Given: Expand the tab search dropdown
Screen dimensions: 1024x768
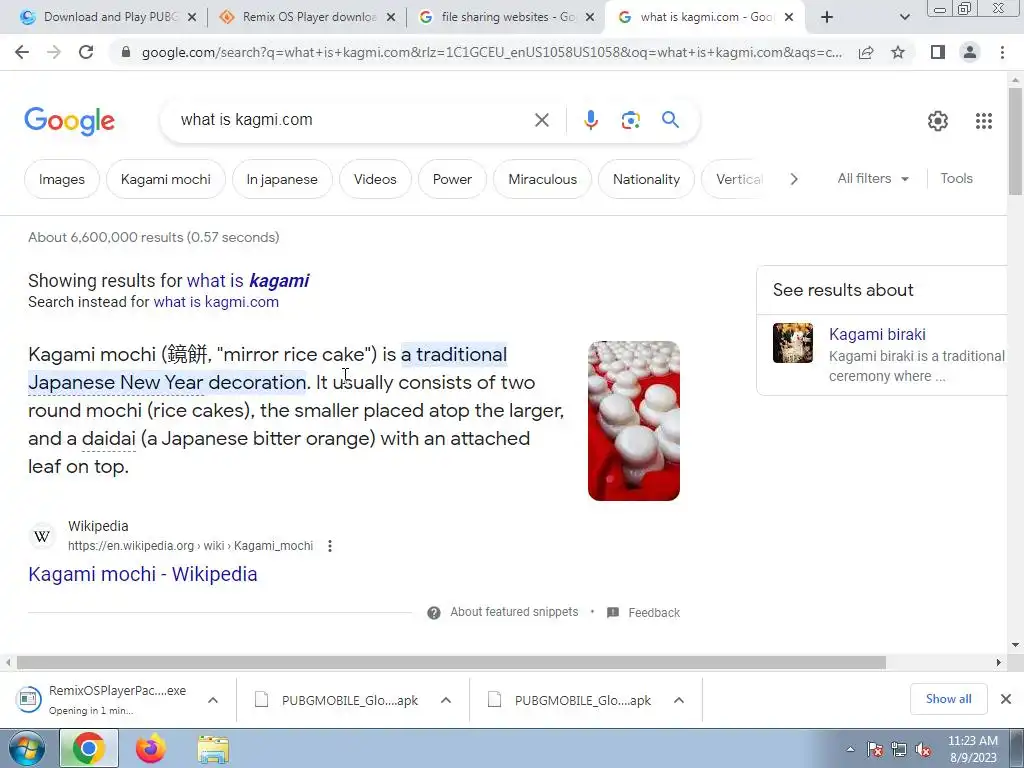Looking at the screenshot, I should click(904, 17).
